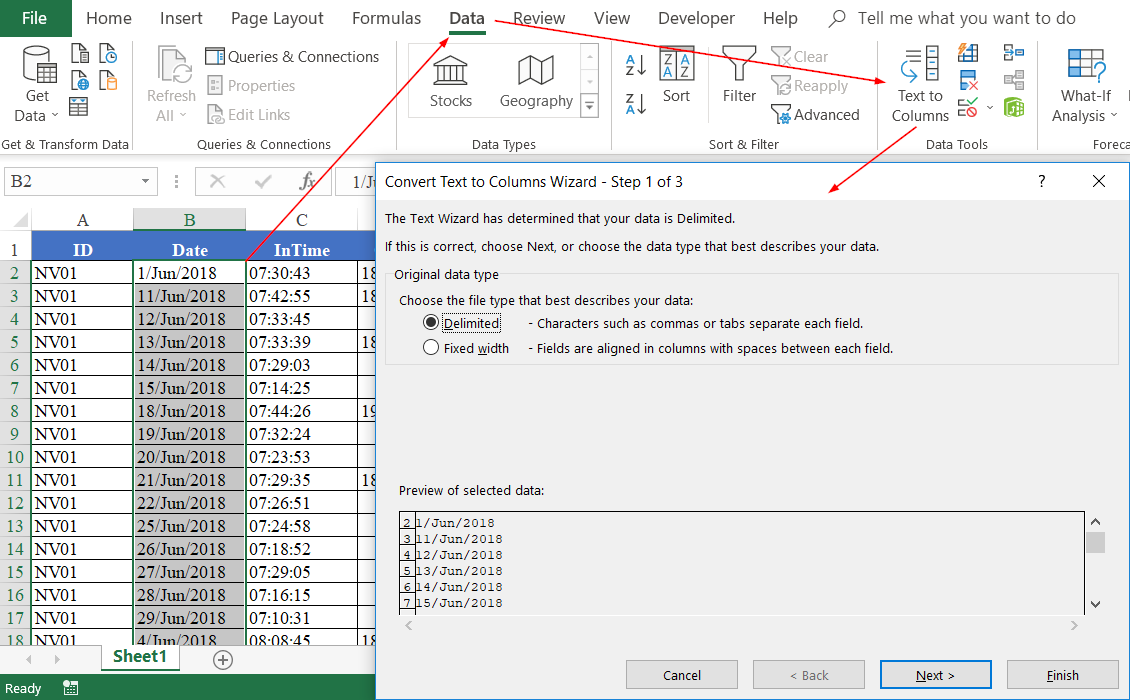Image resolution: width=1130 pixels, height=700 pixels.
Task: Click formula bar options dots
Action: [x=177, y=182]
